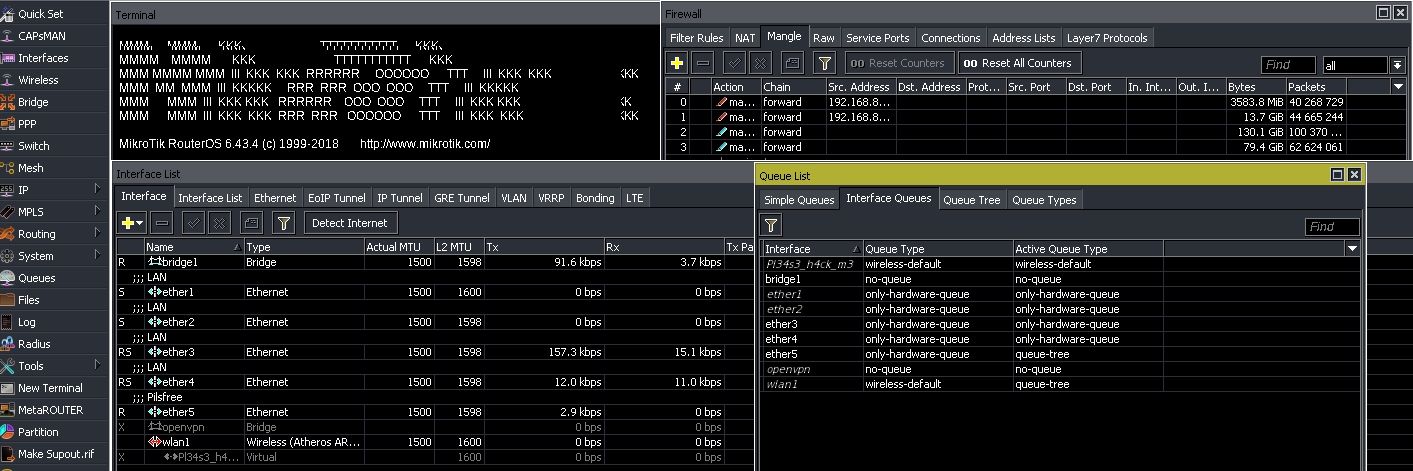Image resolution: width=1413 pixels, height=471 pixels.
Task: Click the filter funnel in Queue List
Action: pyautogui.click(x=772, y=227)
